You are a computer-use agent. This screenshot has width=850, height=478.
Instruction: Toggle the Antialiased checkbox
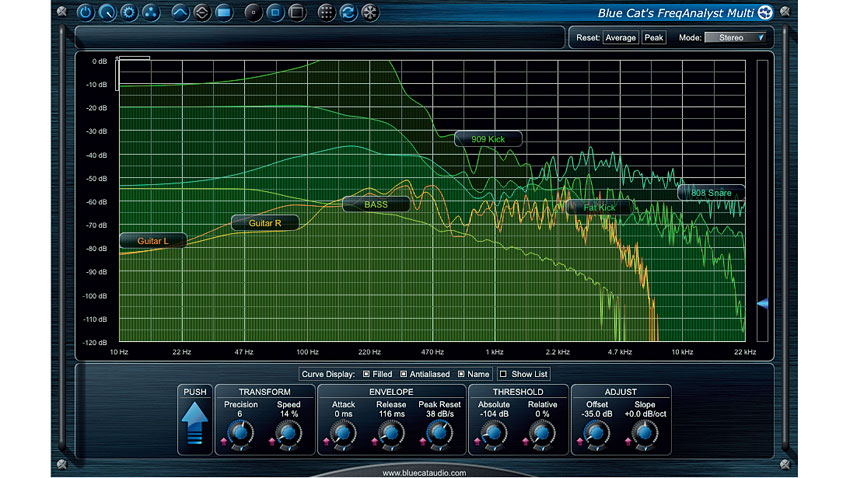[403, 374]
